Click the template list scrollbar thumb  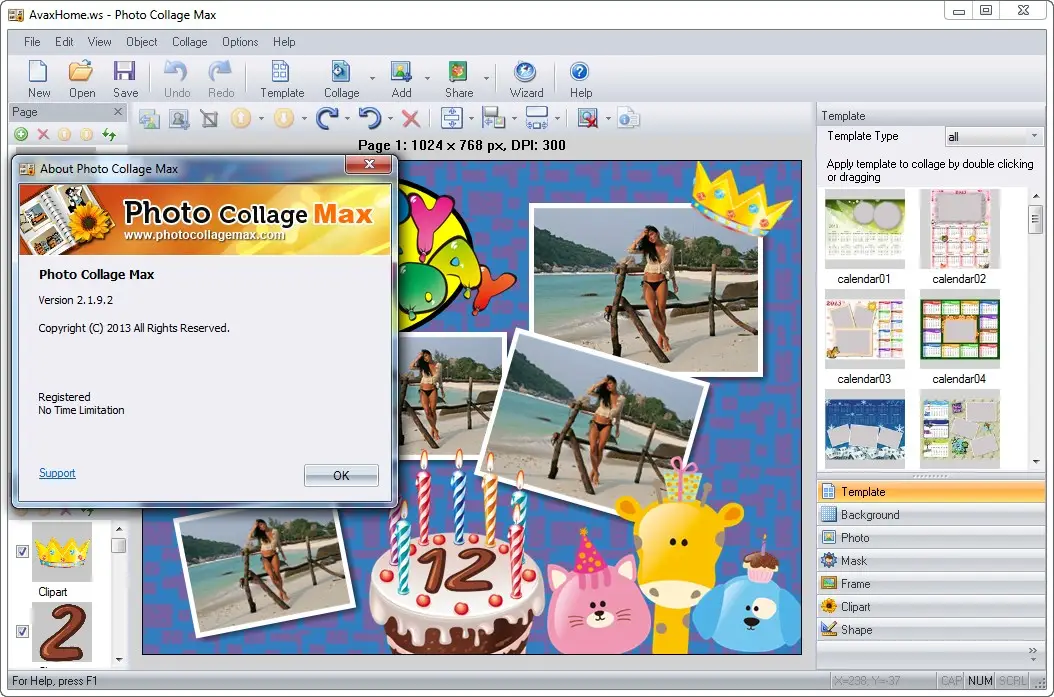pos(1035,218)
